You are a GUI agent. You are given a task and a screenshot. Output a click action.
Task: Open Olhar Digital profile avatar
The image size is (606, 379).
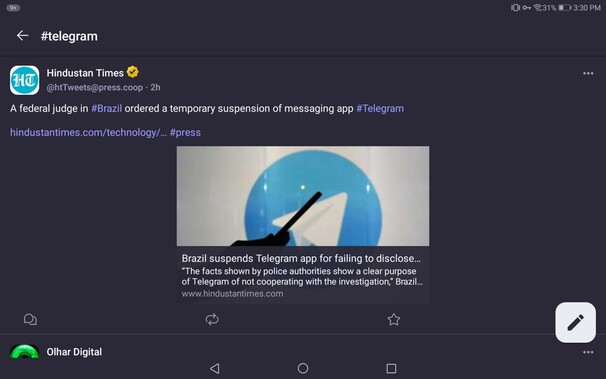tap(24, 352)
